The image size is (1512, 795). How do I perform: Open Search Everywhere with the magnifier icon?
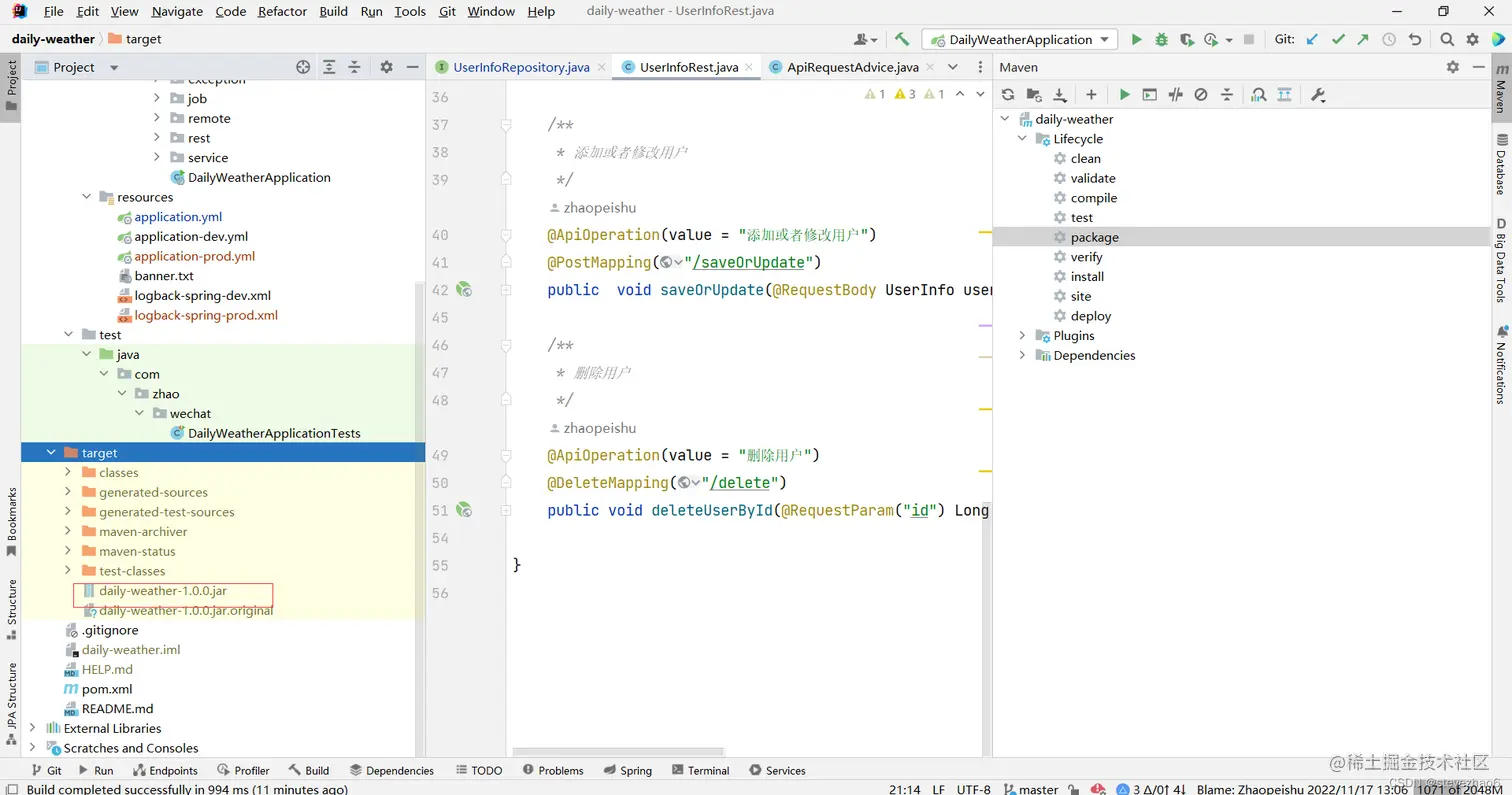pyautogui.click(x=1447, y=39)
